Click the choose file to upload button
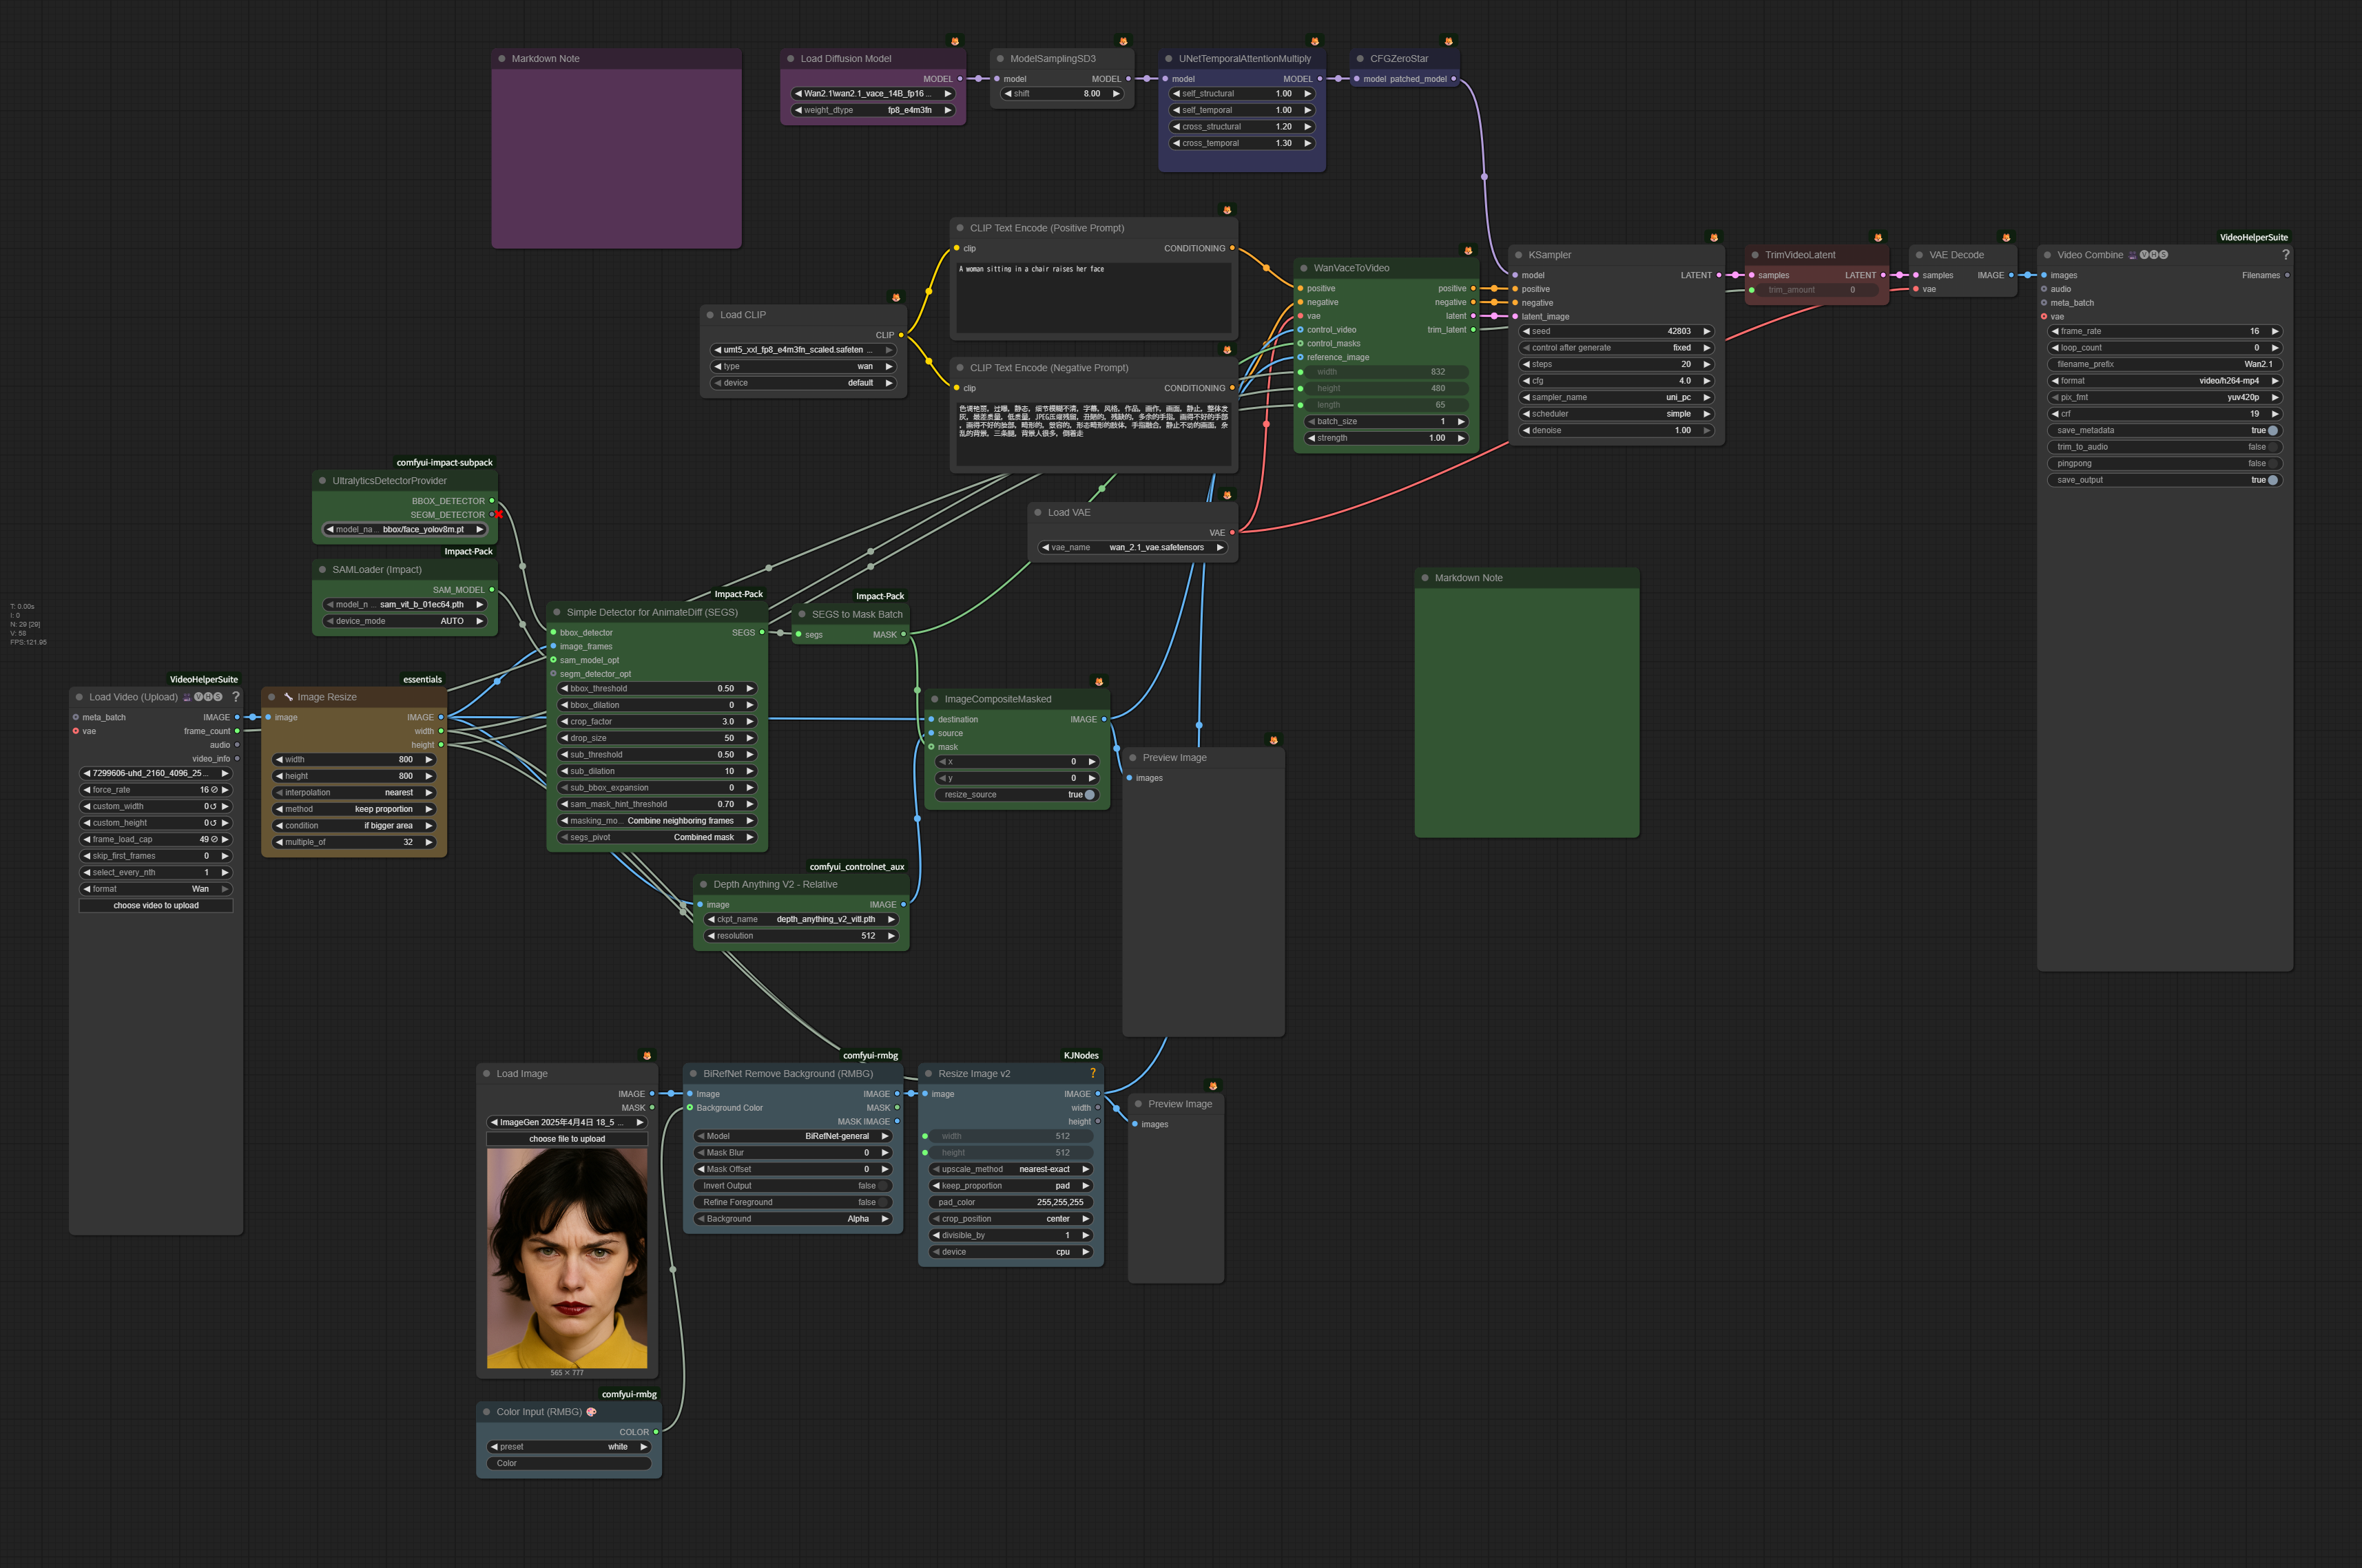This screenshot has width=2362, height=1568. (x=567, y=1139)
